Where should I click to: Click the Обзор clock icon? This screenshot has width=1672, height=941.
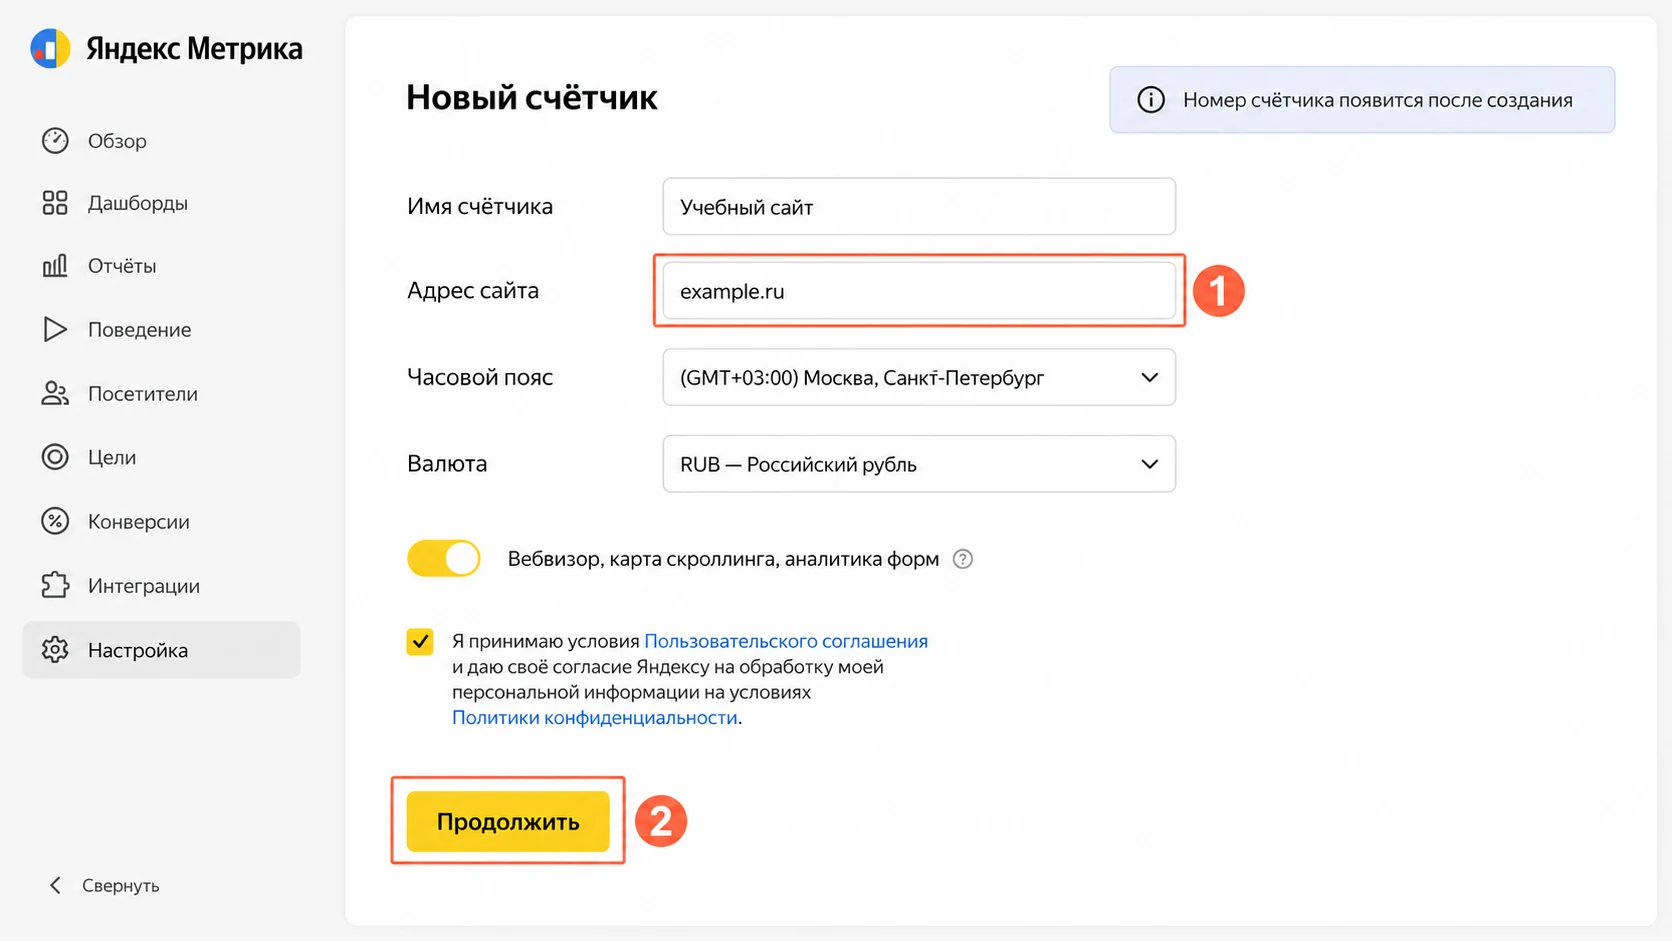point(55,141)
